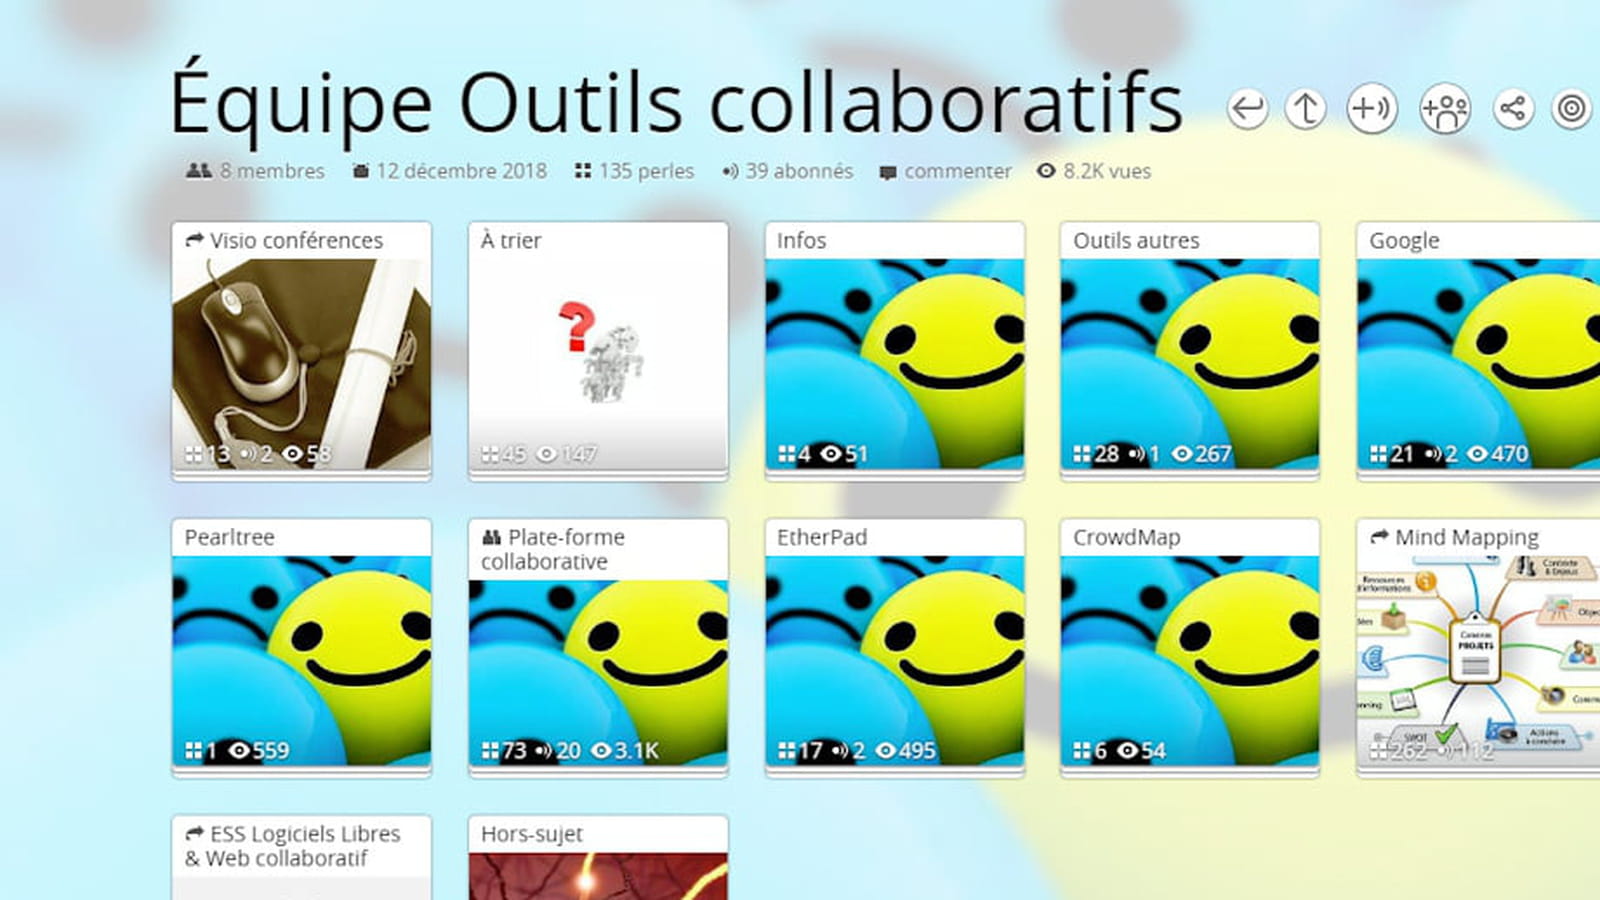Click the 135 perles count
The image size is (1600, 900).
click(646, 171)
